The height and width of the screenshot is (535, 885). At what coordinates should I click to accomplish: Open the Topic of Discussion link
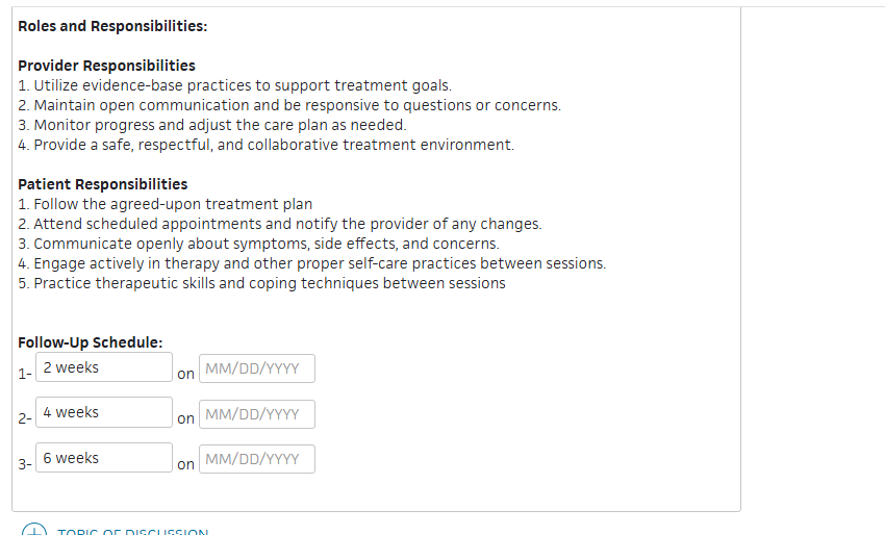point(133,532)
